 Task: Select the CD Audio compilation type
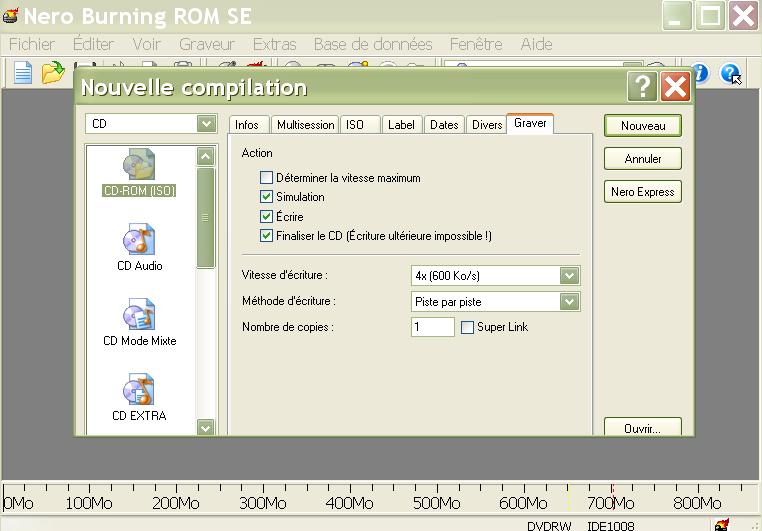(139, 247)
